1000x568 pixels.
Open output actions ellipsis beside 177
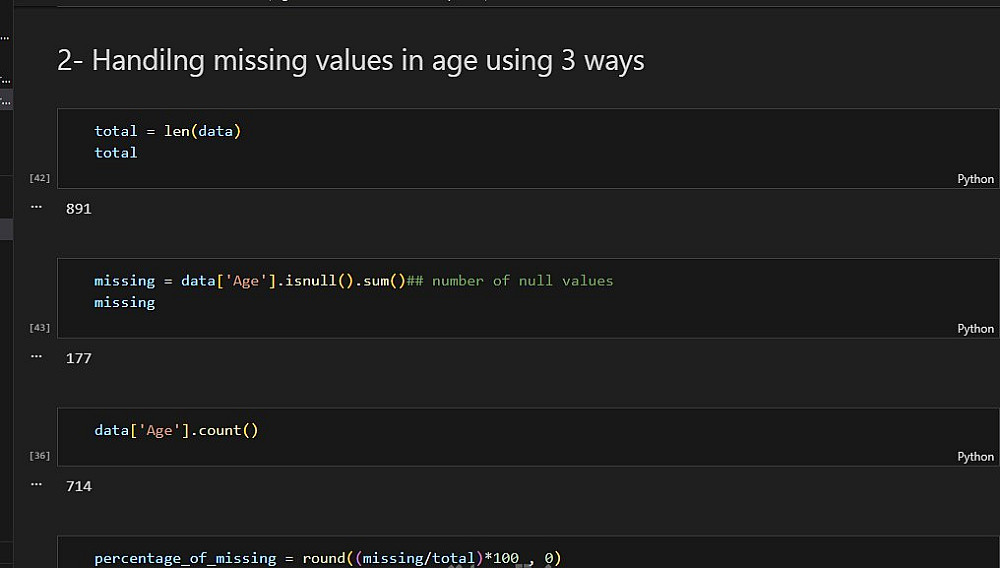[37, 356]
